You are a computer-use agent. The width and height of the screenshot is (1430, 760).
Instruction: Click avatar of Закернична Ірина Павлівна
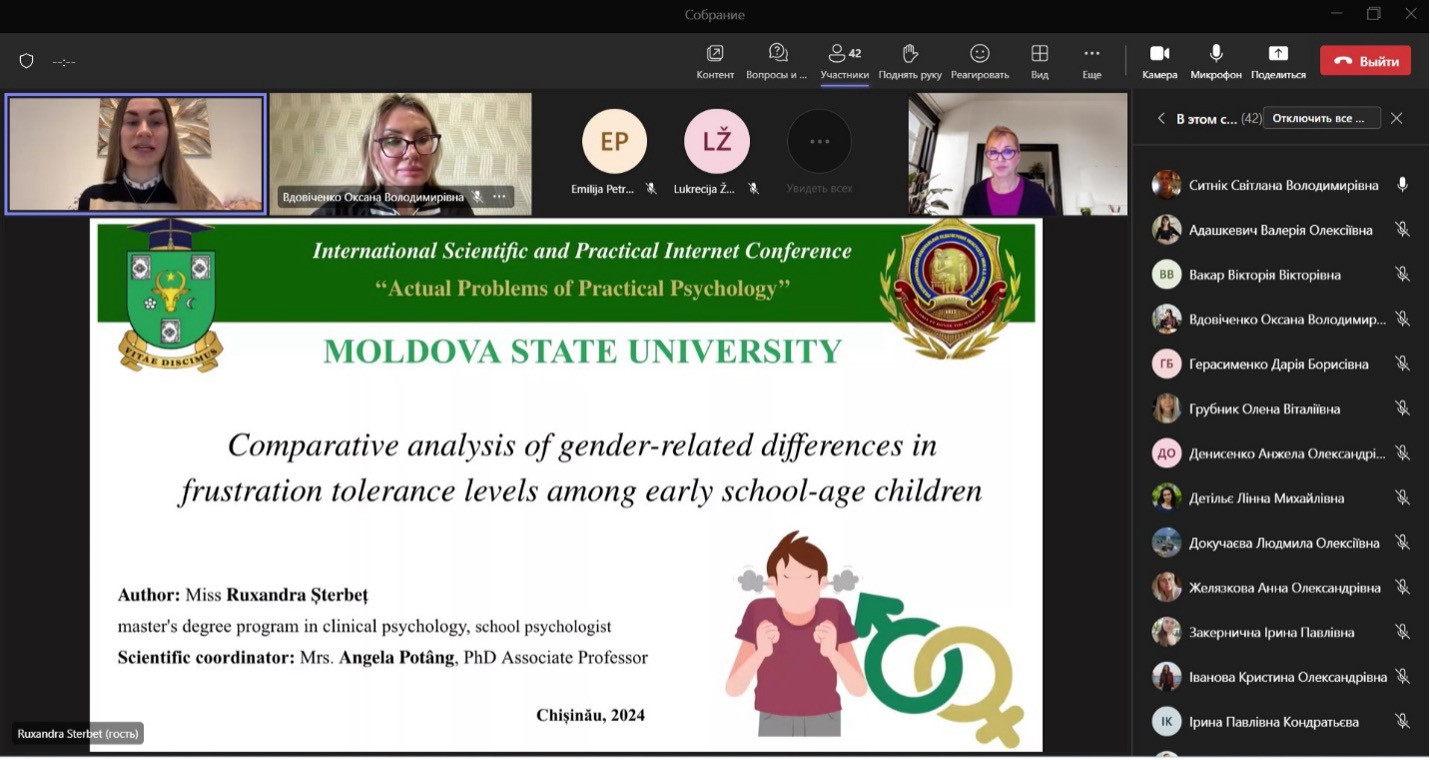coord(1166,632)
